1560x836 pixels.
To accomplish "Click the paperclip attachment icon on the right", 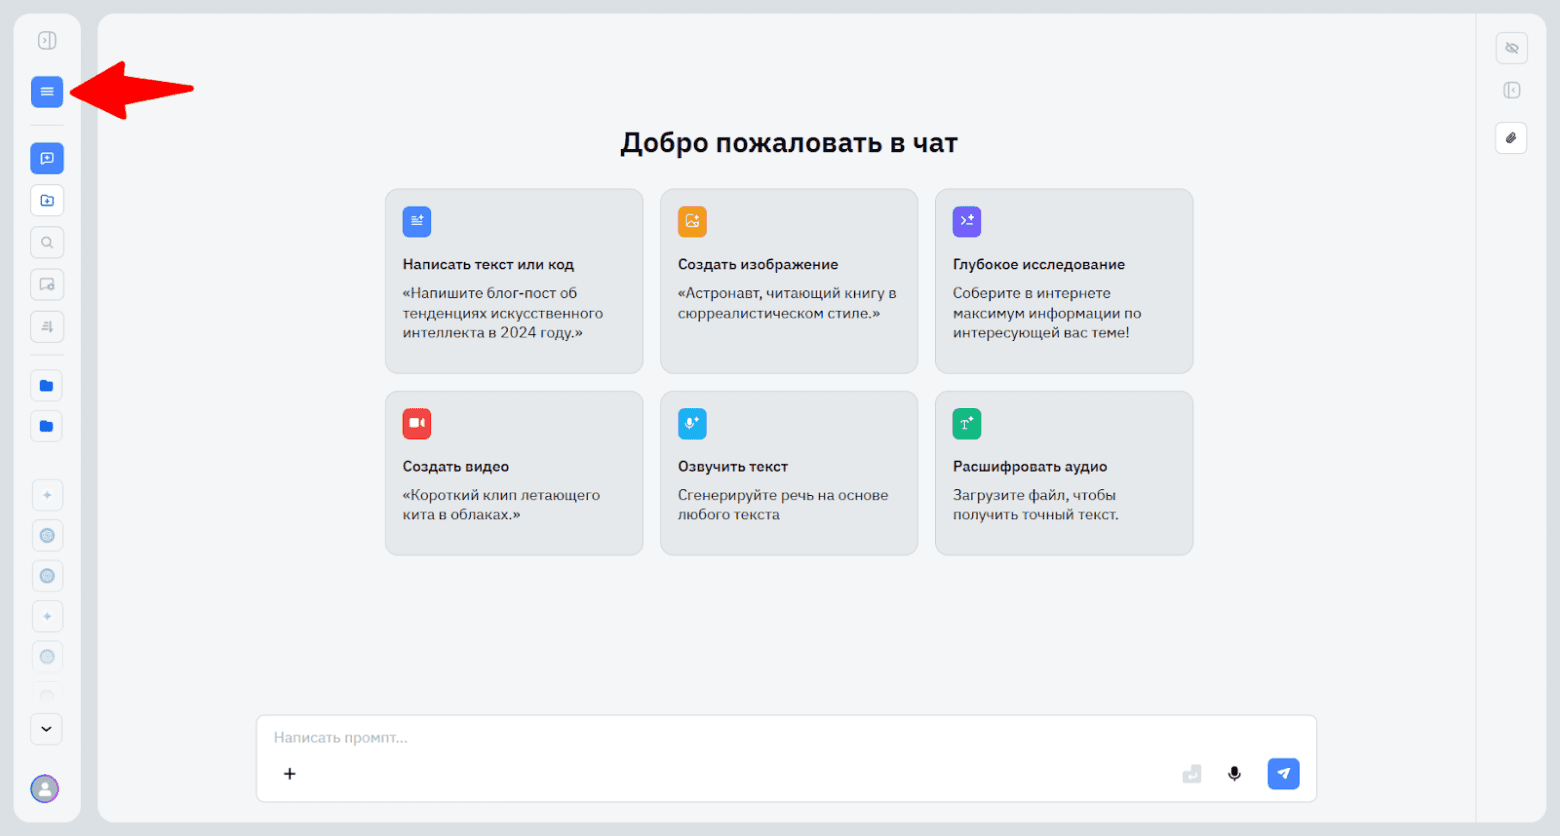I will tap(1511, 138).
